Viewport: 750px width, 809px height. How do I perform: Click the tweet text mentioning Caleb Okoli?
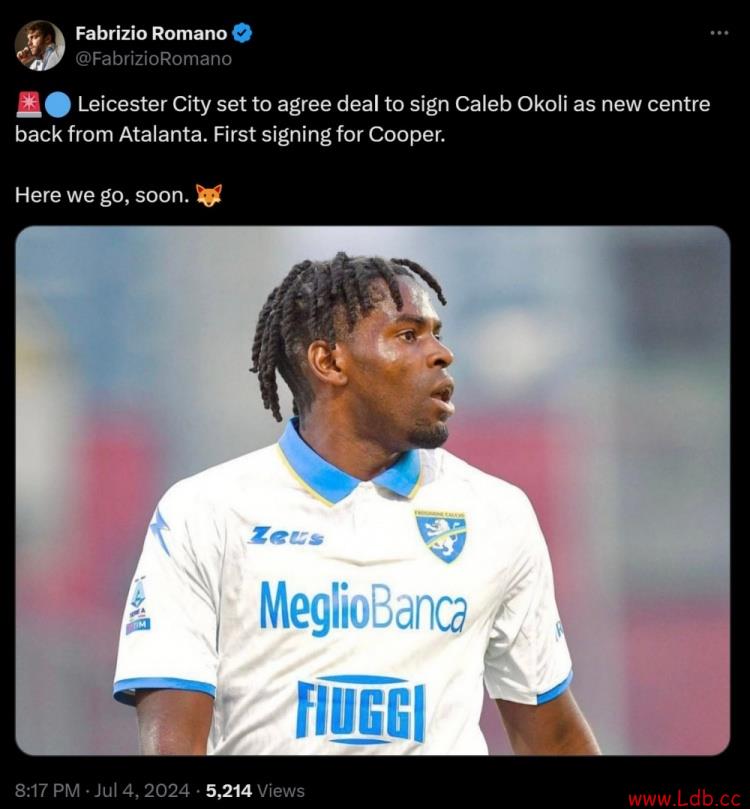363,119
